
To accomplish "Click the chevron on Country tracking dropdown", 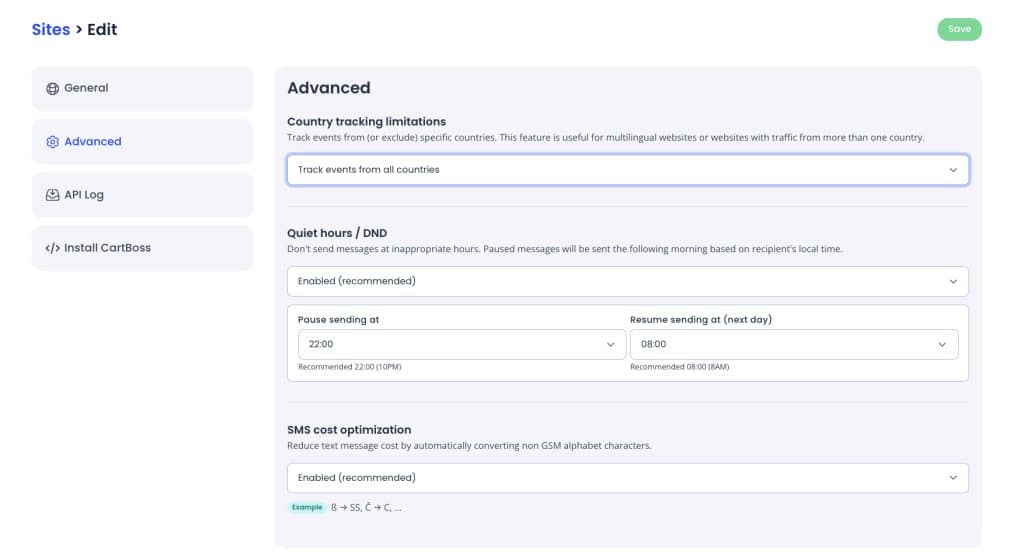I will pos(953,170).
